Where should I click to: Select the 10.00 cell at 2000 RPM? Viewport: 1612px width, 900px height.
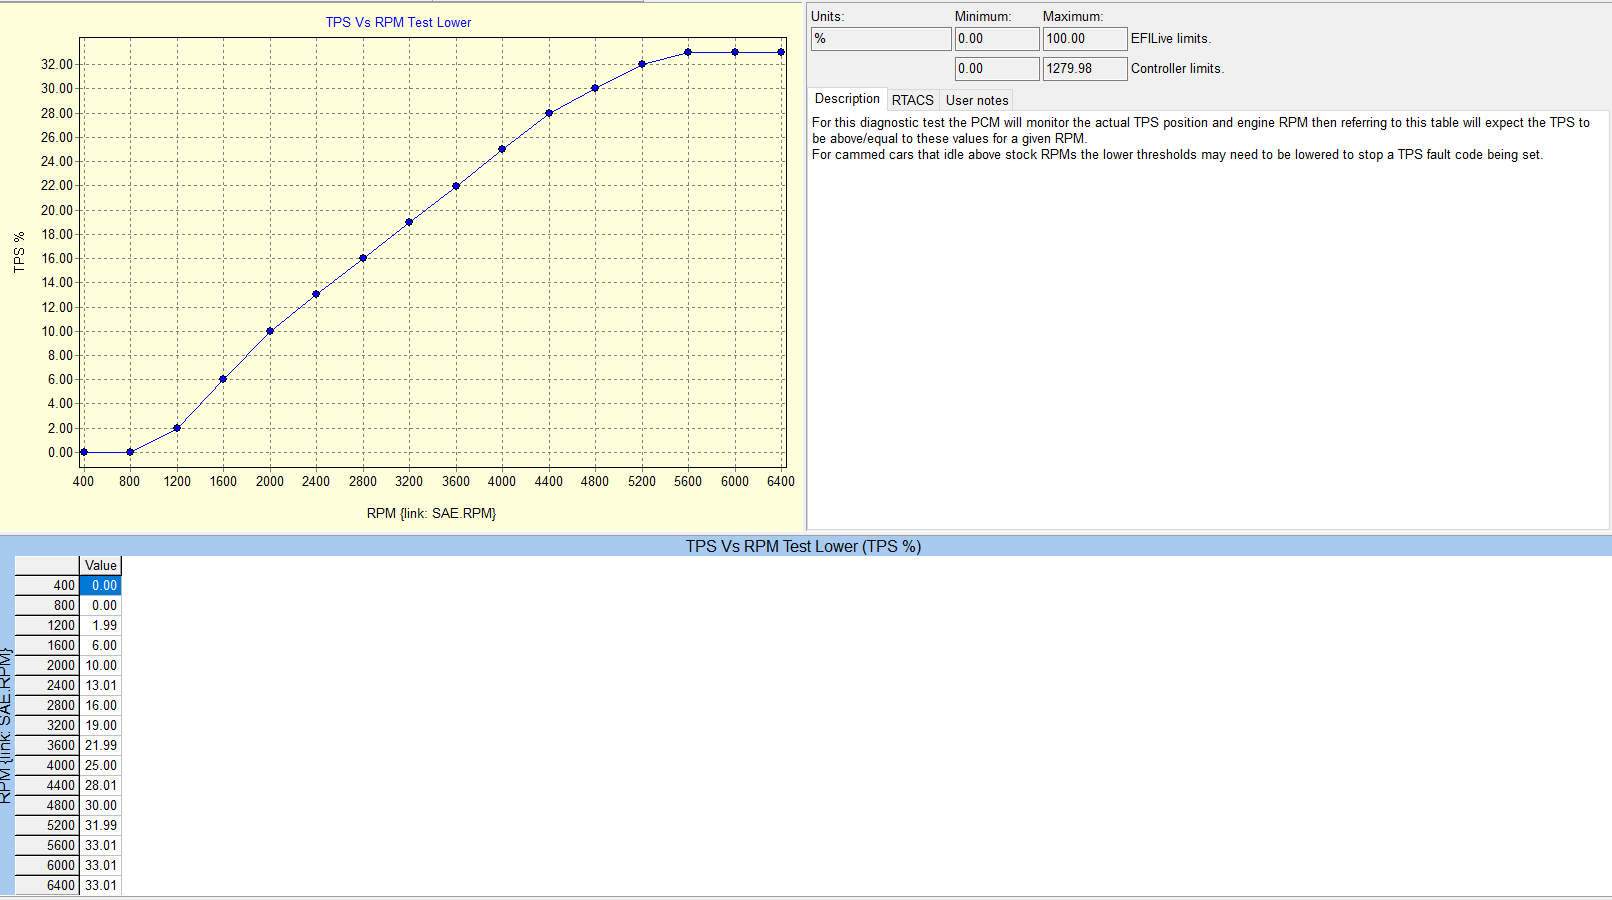[x=100, y=666]
